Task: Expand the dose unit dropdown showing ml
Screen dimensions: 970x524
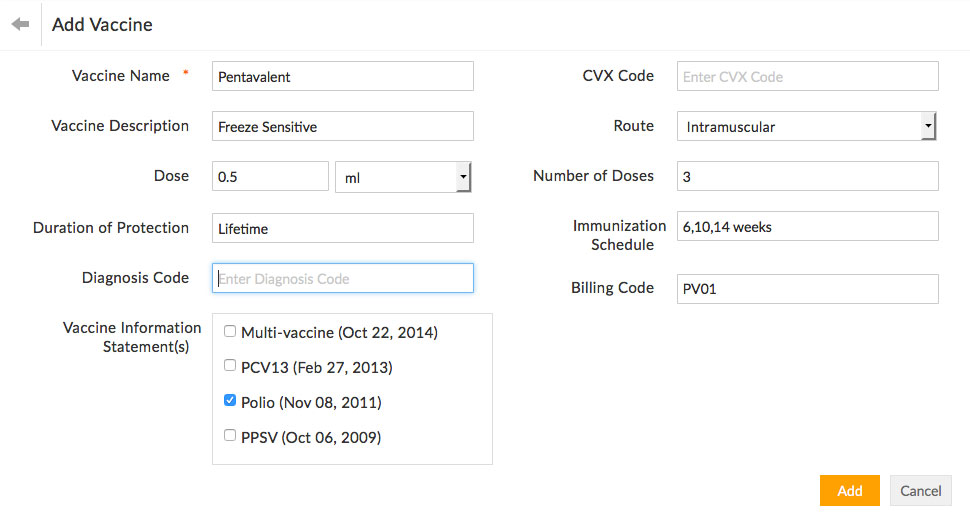Action: [x=403, y=177]
